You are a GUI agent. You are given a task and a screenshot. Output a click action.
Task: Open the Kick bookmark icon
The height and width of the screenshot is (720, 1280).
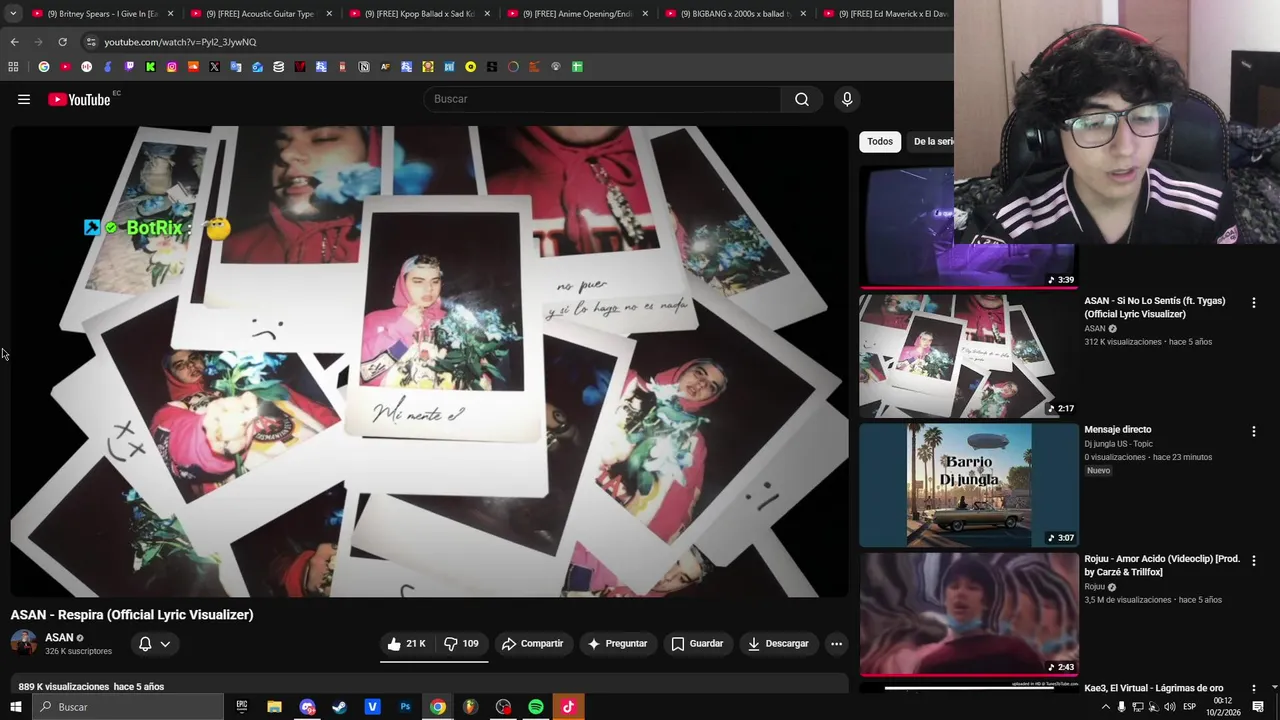(150, 67)
